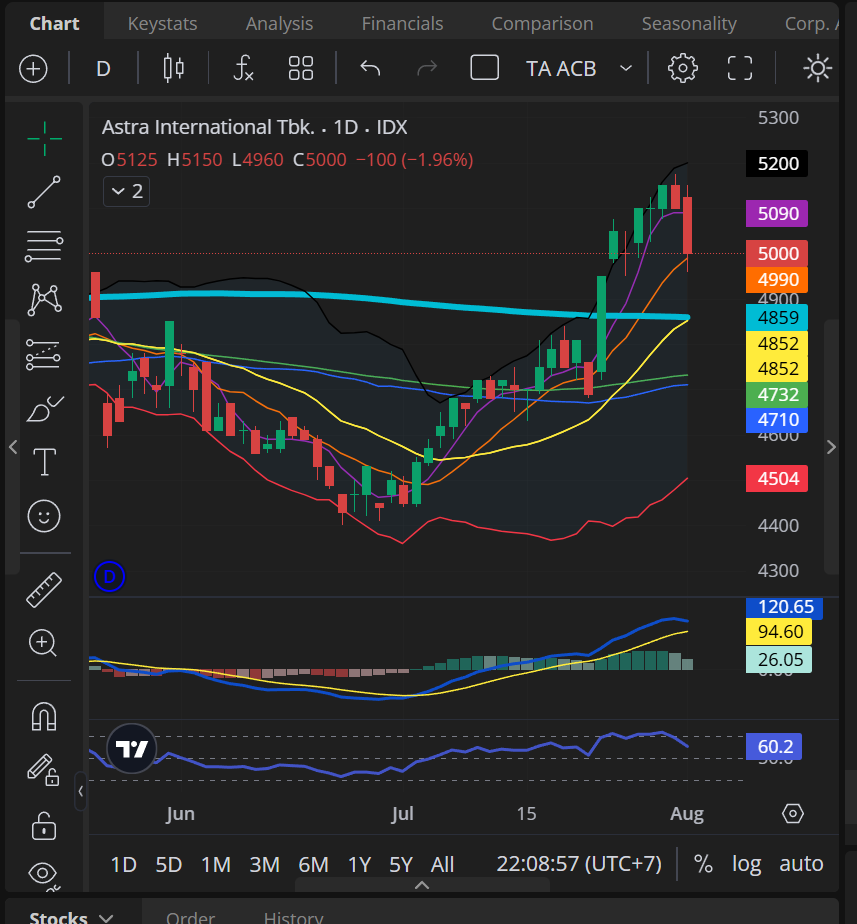Screen dimensions: 857x924
Task: Set the range to 1Y
Action: pyautogui.click(x=360, y=864)
